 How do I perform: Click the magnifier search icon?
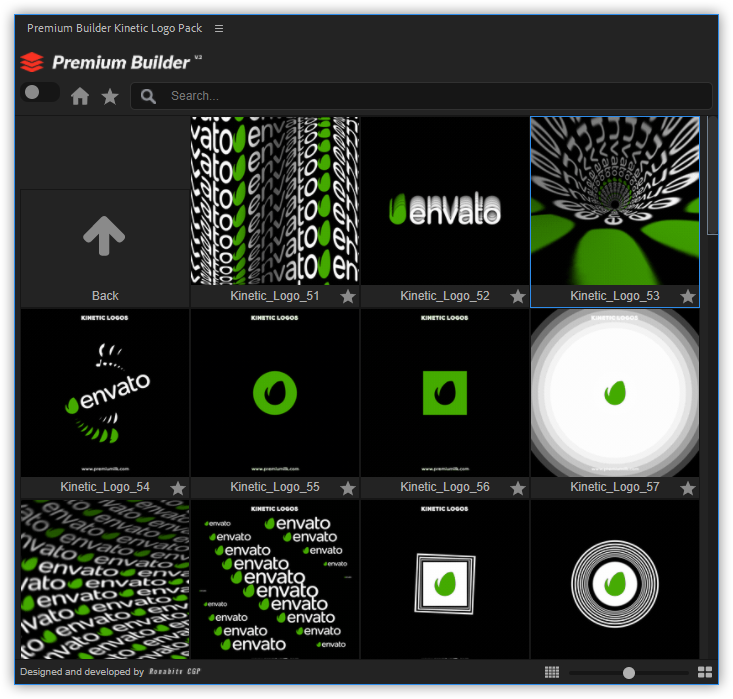[x=148, y=96]
